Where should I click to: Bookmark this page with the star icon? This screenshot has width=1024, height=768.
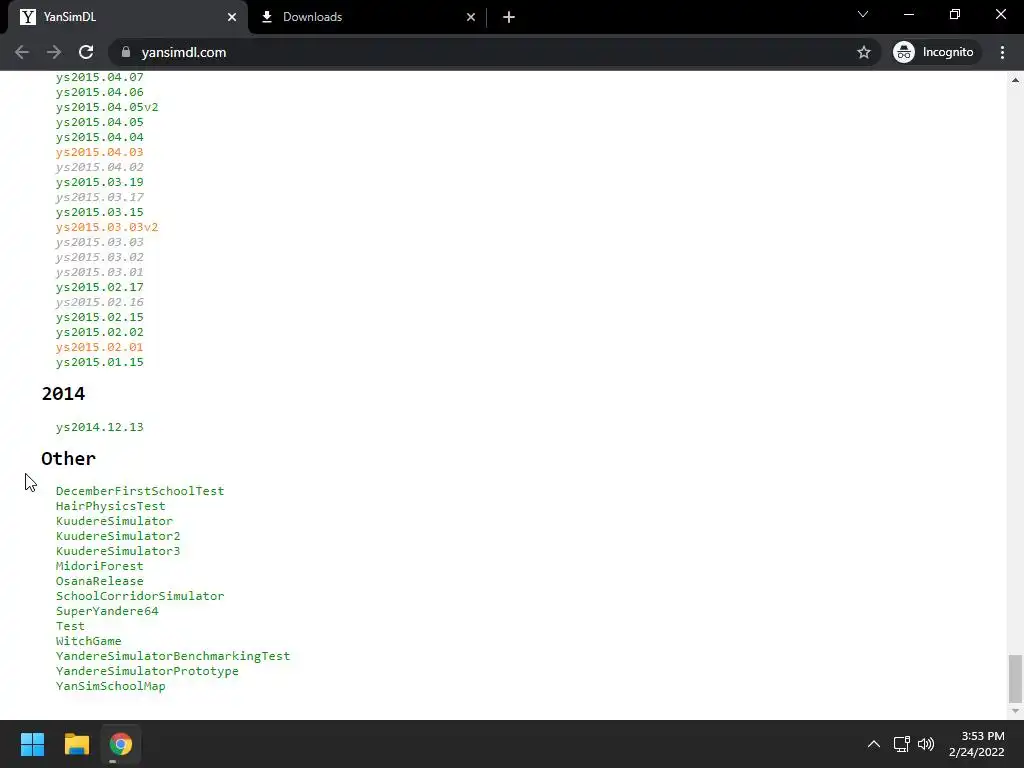863,52
